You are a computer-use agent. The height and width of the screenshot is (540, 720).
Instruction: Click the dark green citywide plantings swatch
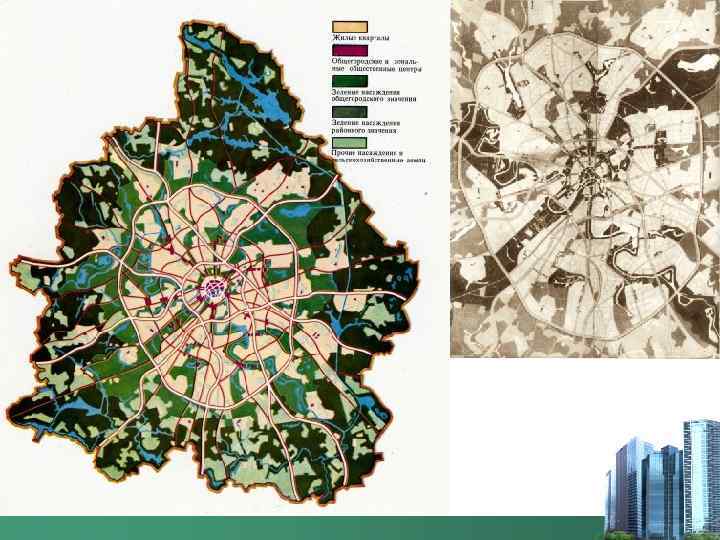[x=350, y=81]
